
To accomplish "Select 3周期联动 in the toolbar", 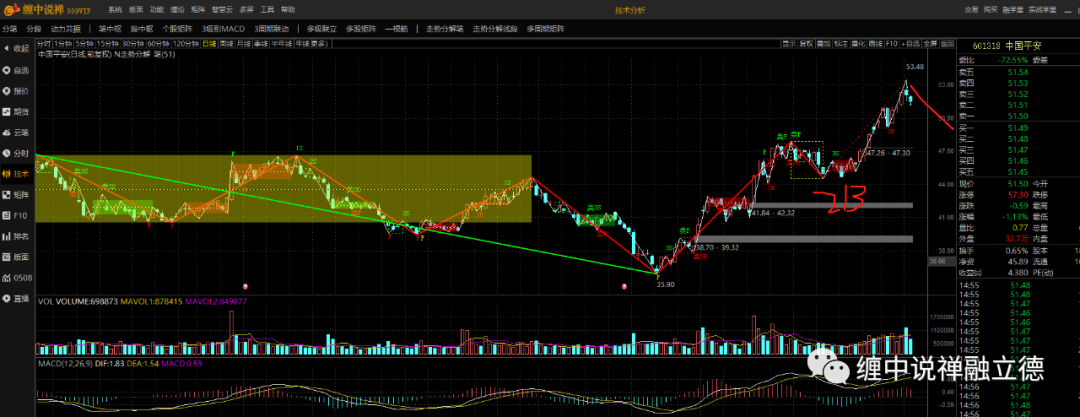I will click(x=271, y=29).
